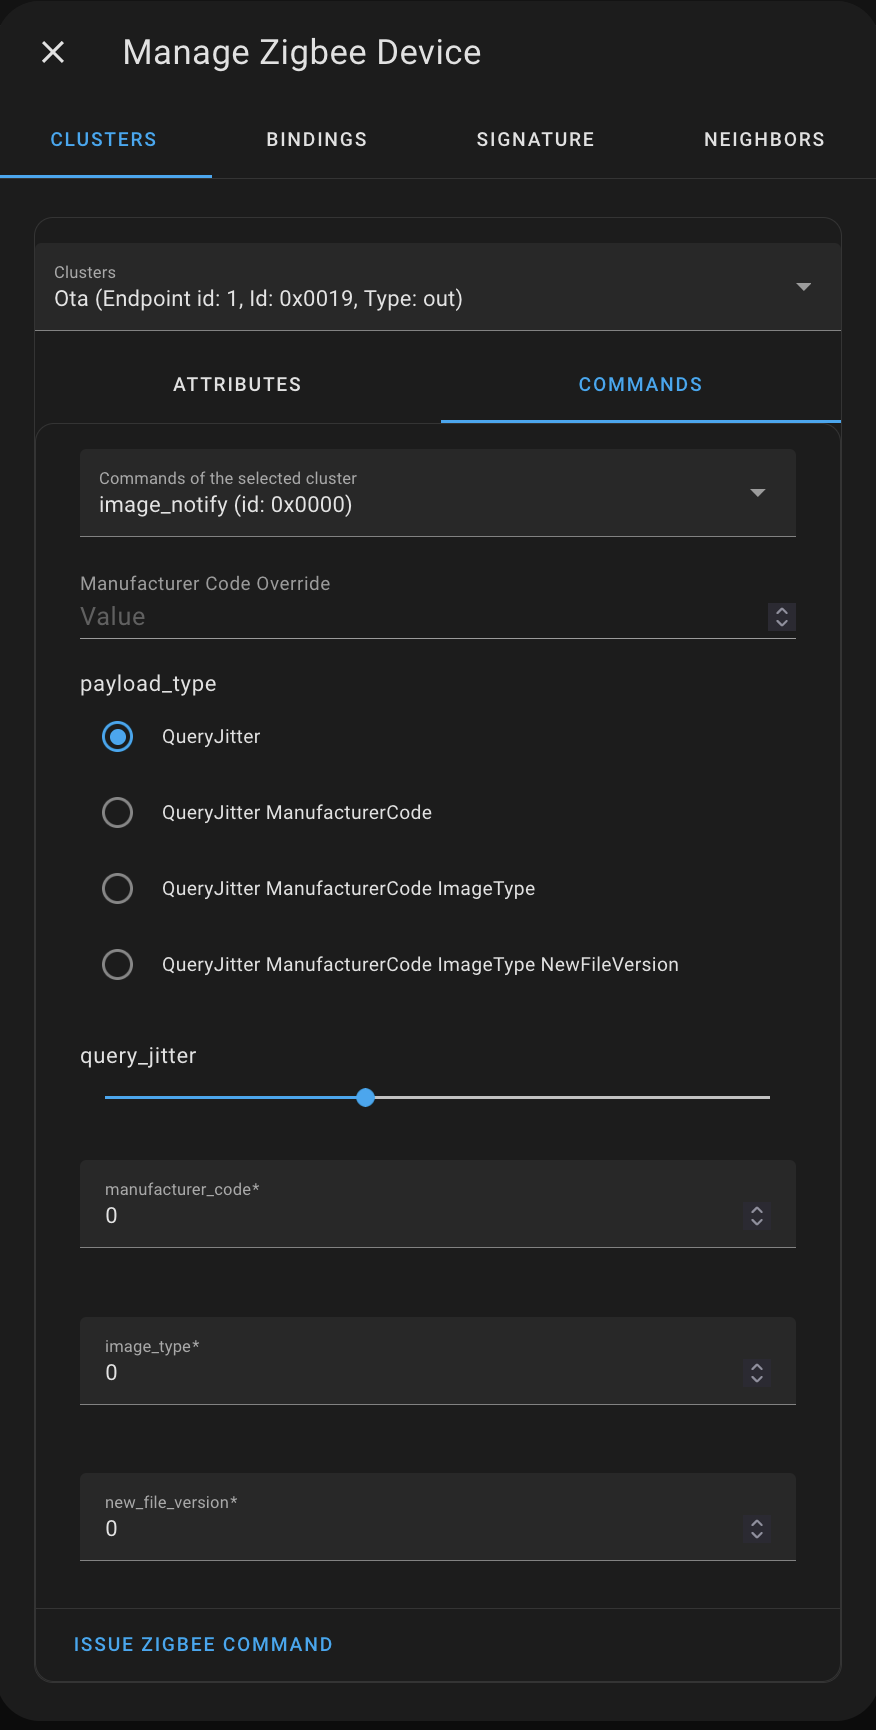
Task: Select the COMMANDS tab
Action: 640,384
